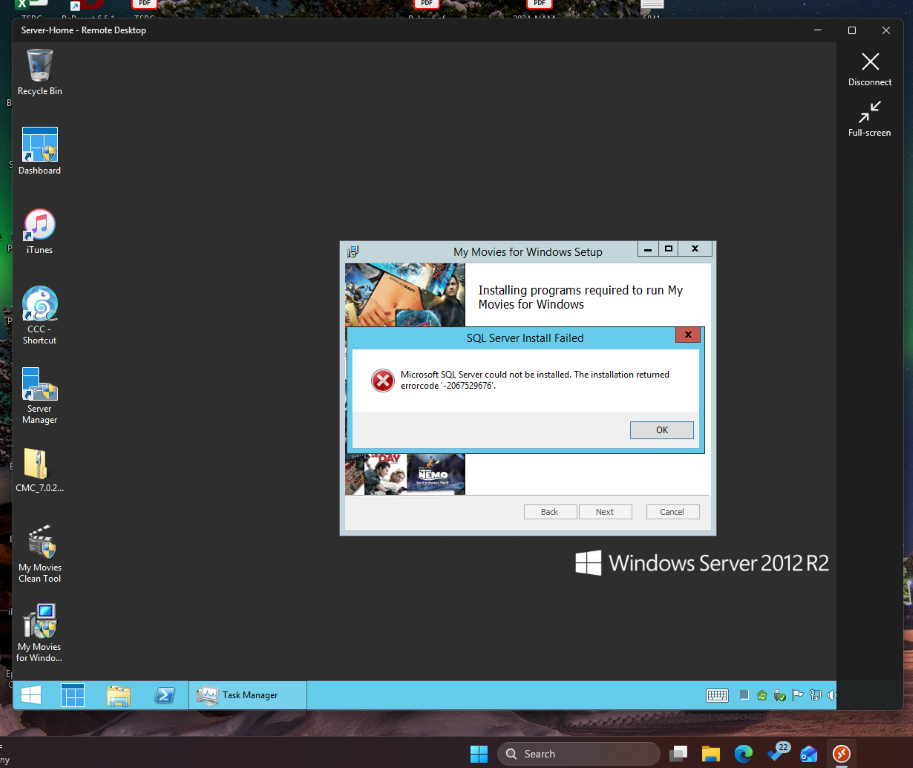Open the CMC_7.0.2 zipped folder
The height and width of the screenshot is (768, 913).
[40, 465]
